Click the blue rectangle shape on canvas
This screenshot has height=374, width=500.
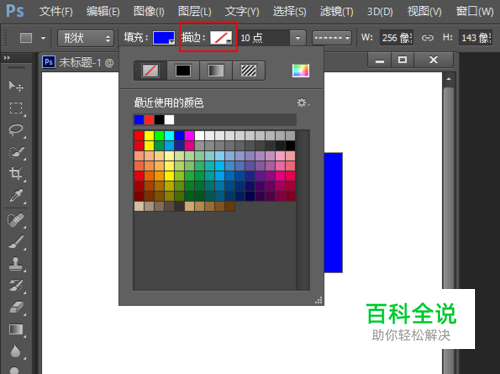click(333, 213)
